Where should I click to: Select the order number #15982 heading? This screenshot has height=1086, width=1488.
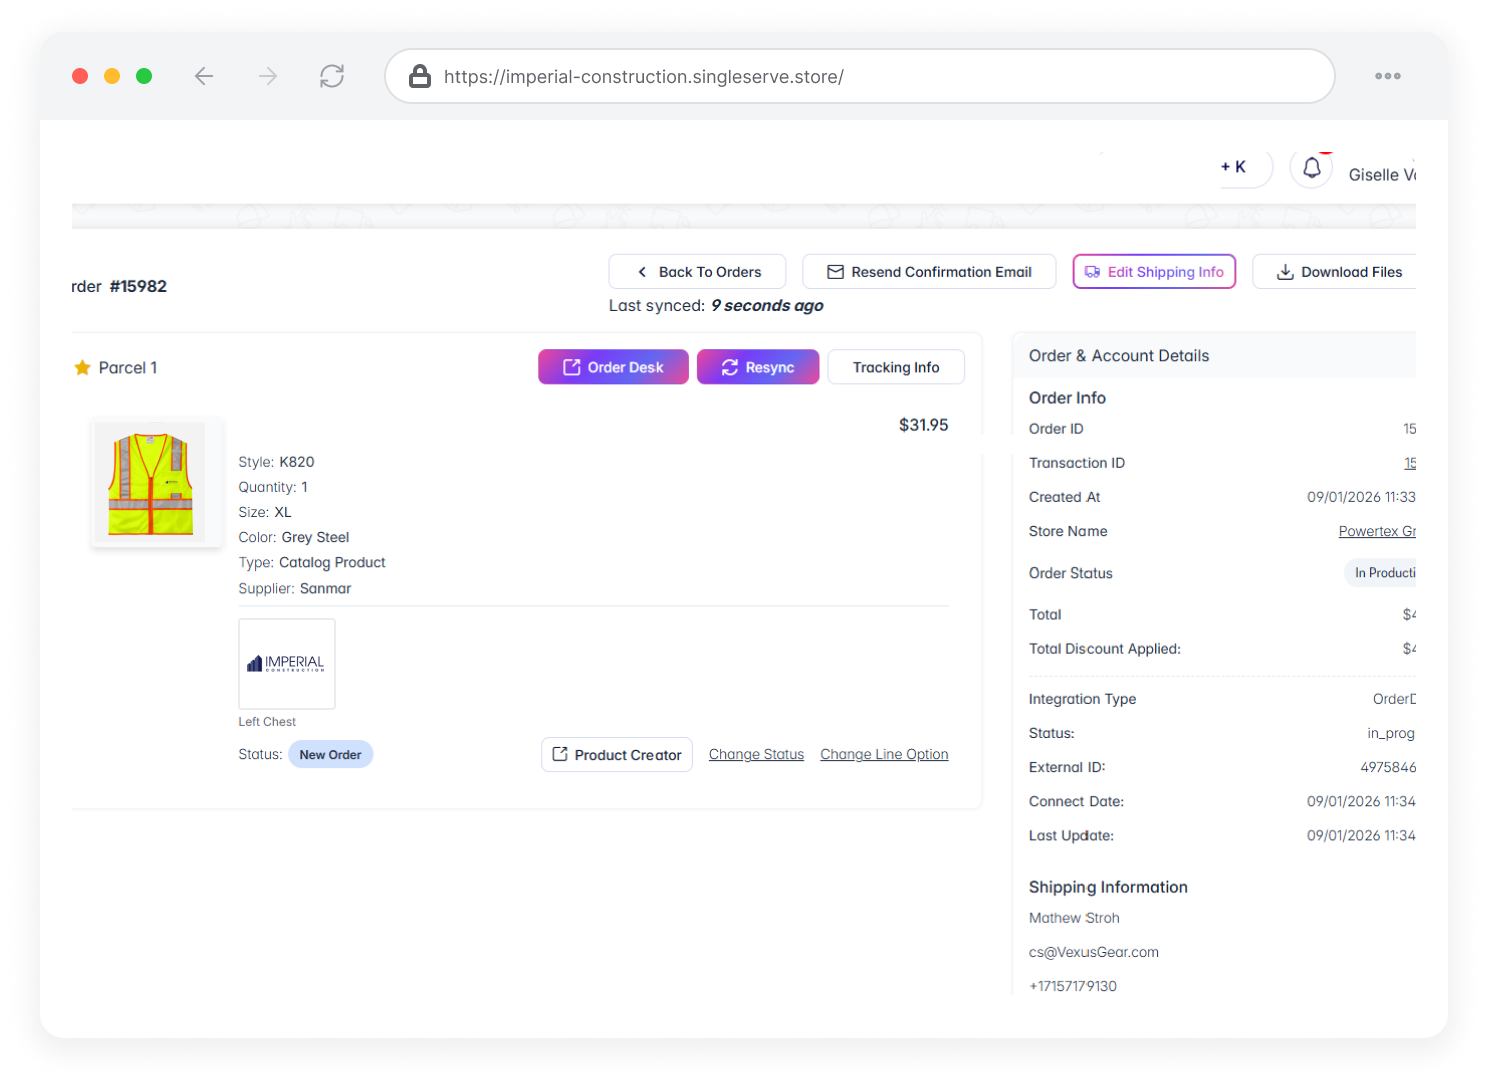coord(138,286)
